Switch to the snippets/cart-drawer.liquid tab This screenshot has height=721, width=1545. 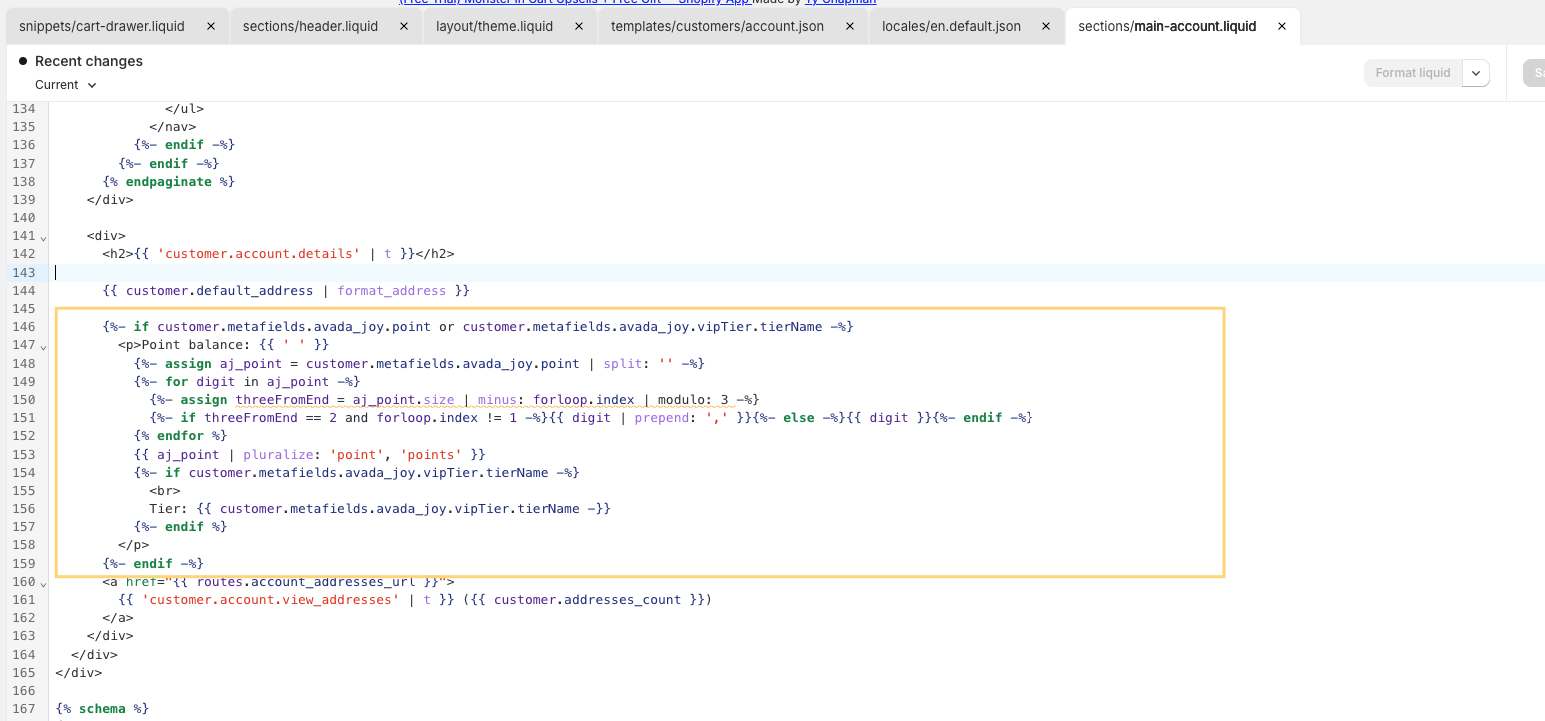pyautogui.click(x=102, y=26)
